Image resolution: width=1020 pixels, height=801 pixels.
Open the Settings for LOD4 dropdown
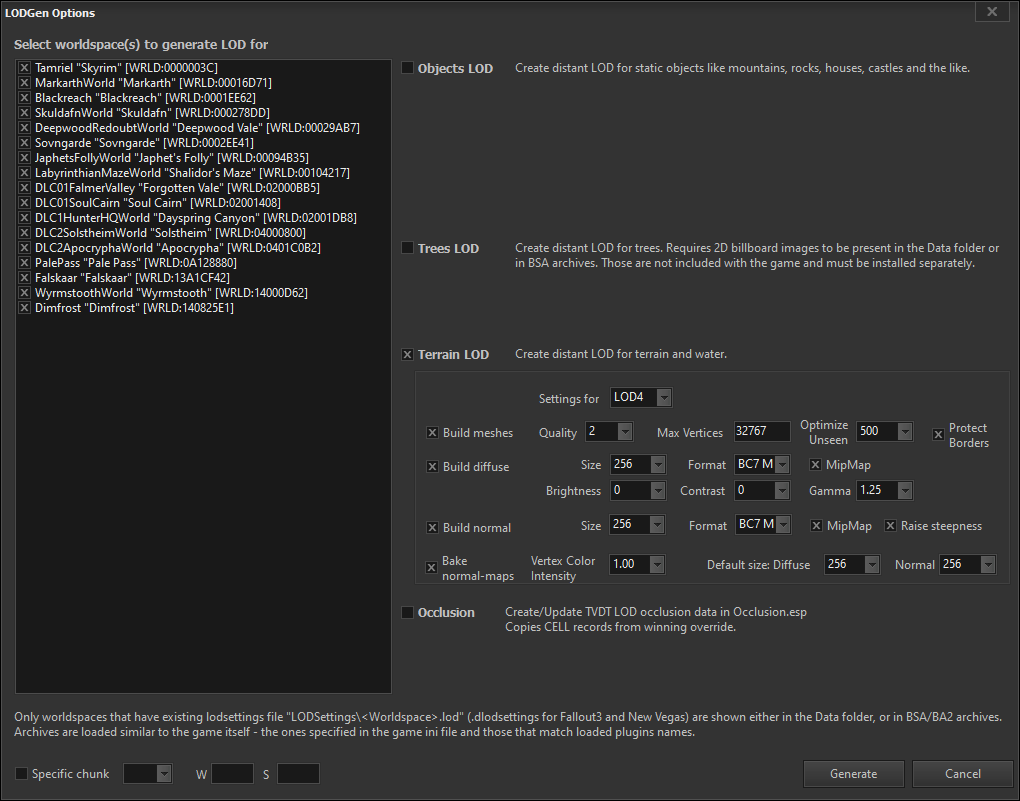pyautogui.click(x=641, y=398)
